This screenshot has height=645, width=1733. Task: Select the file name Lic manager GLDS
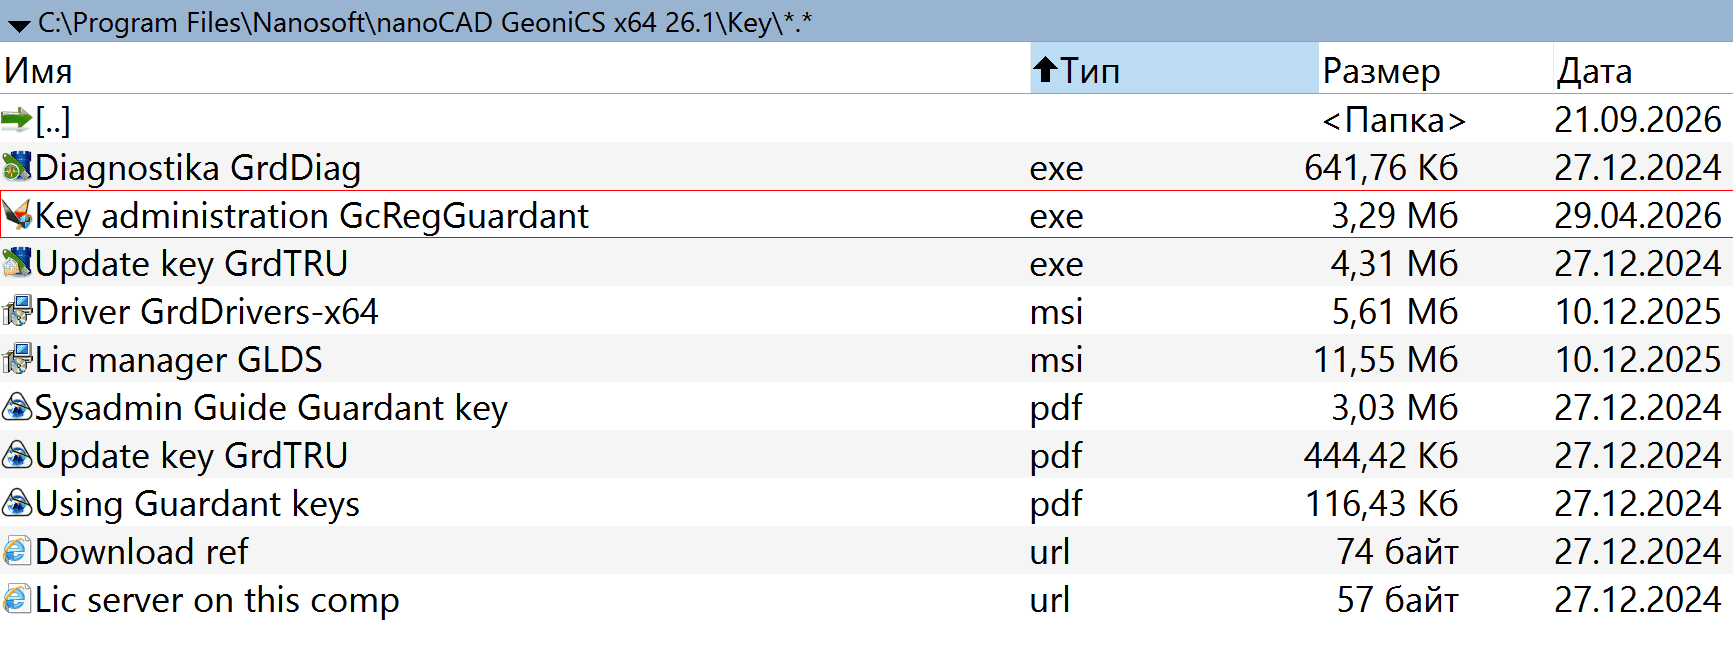coord(179,360)
